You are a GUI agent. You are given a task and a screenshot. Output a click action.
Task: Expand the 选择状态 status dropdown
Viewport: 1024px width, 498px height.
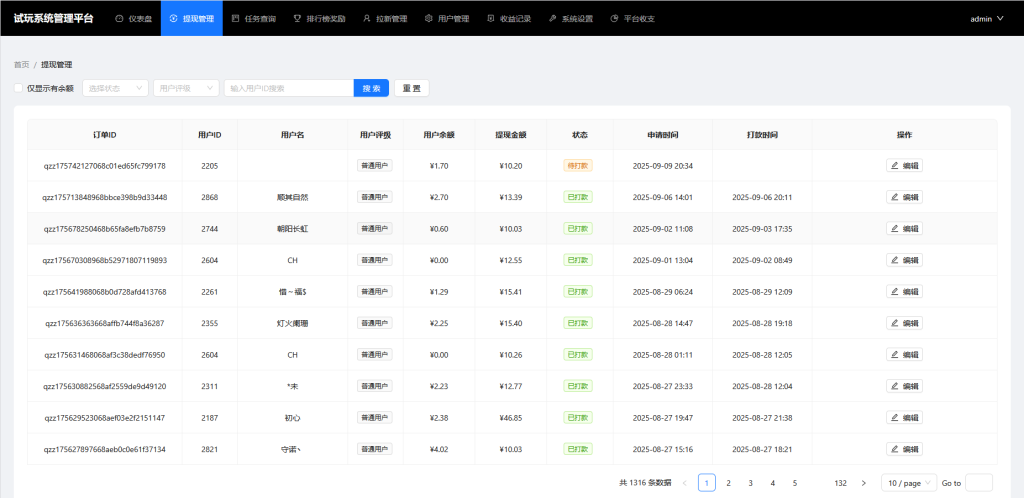point(115,88)
